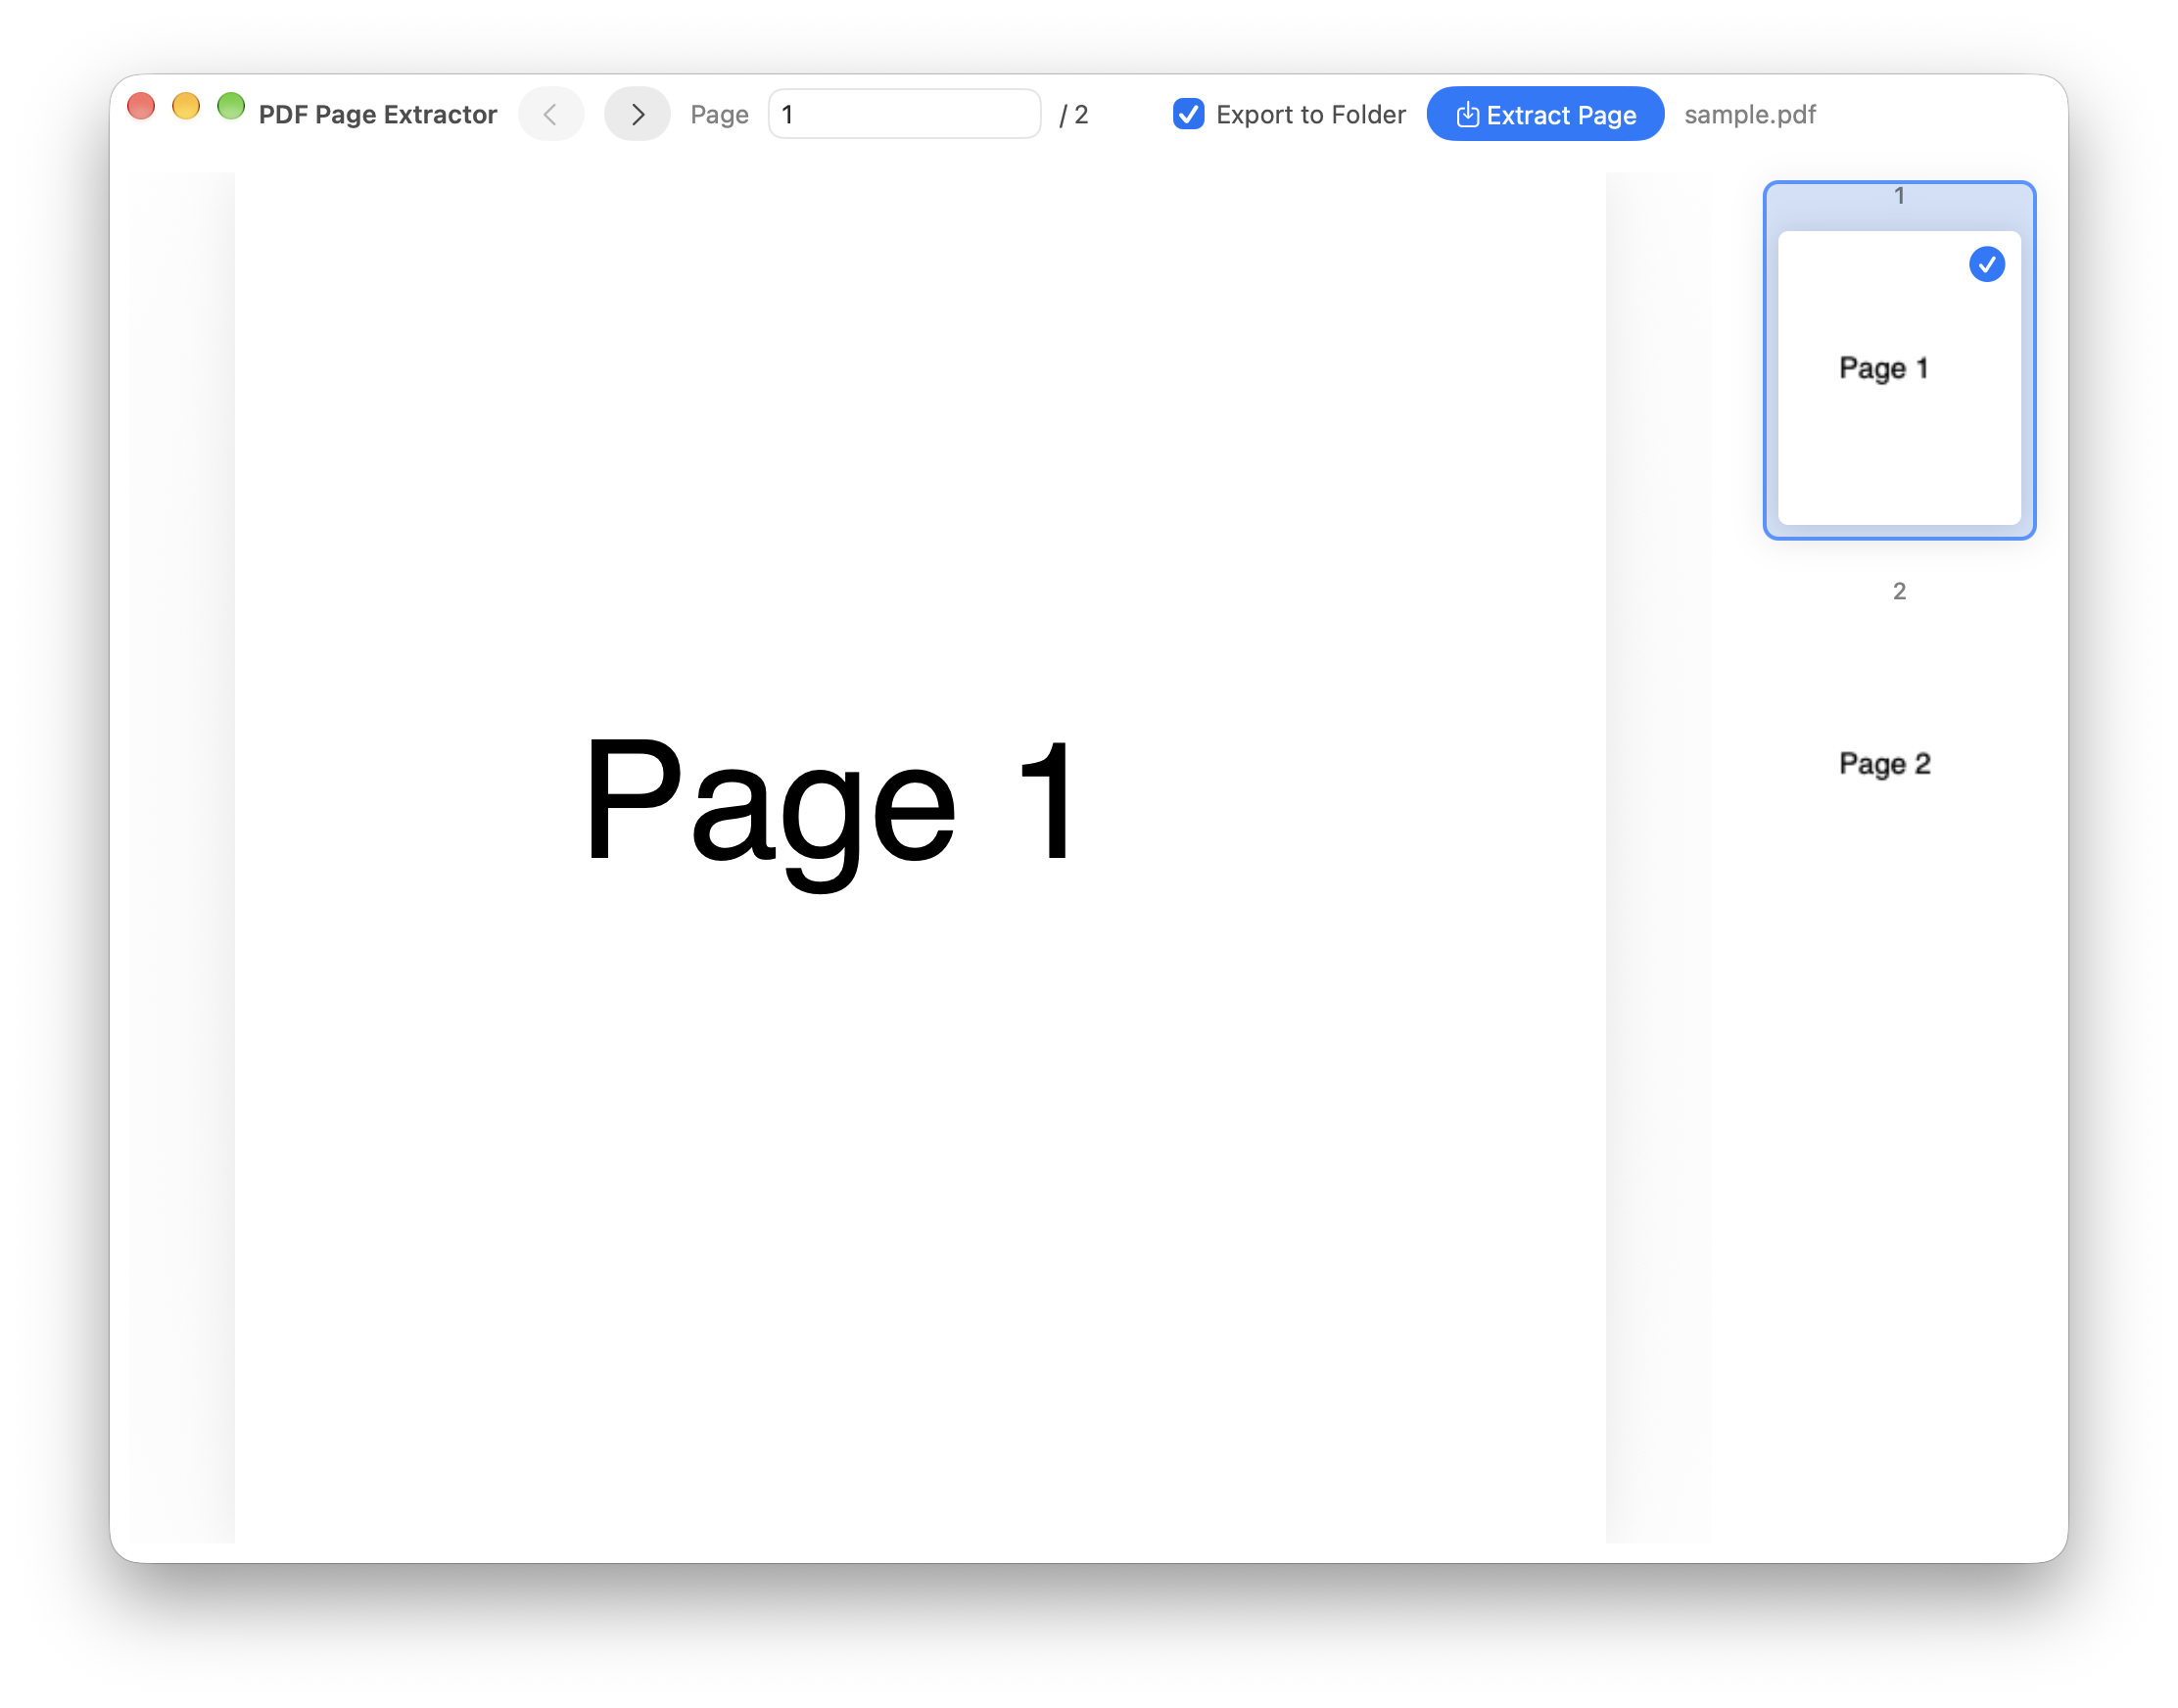This screenshot has height=1708, width=2178.
Task: Click the '/ 2' total pages label
Action: click(x=1074, y=114)
